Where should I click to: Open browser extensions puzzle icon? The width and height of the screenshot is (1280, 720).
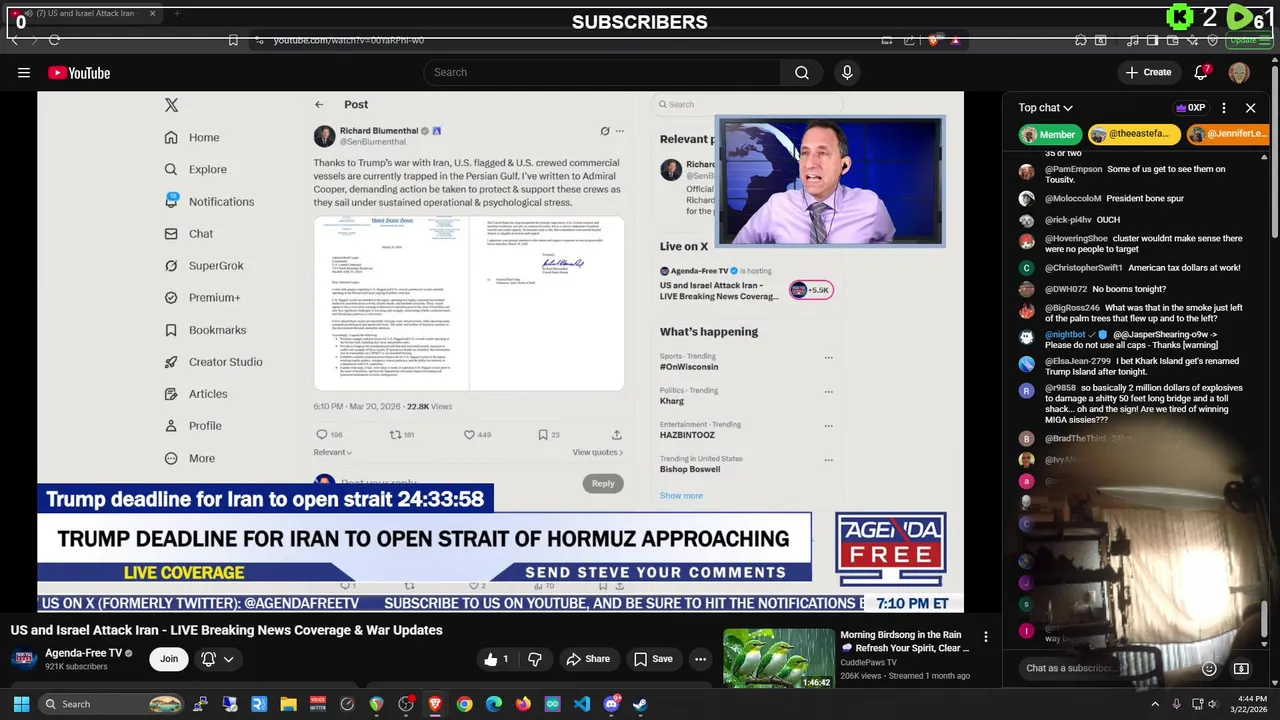click(1081, 40)
